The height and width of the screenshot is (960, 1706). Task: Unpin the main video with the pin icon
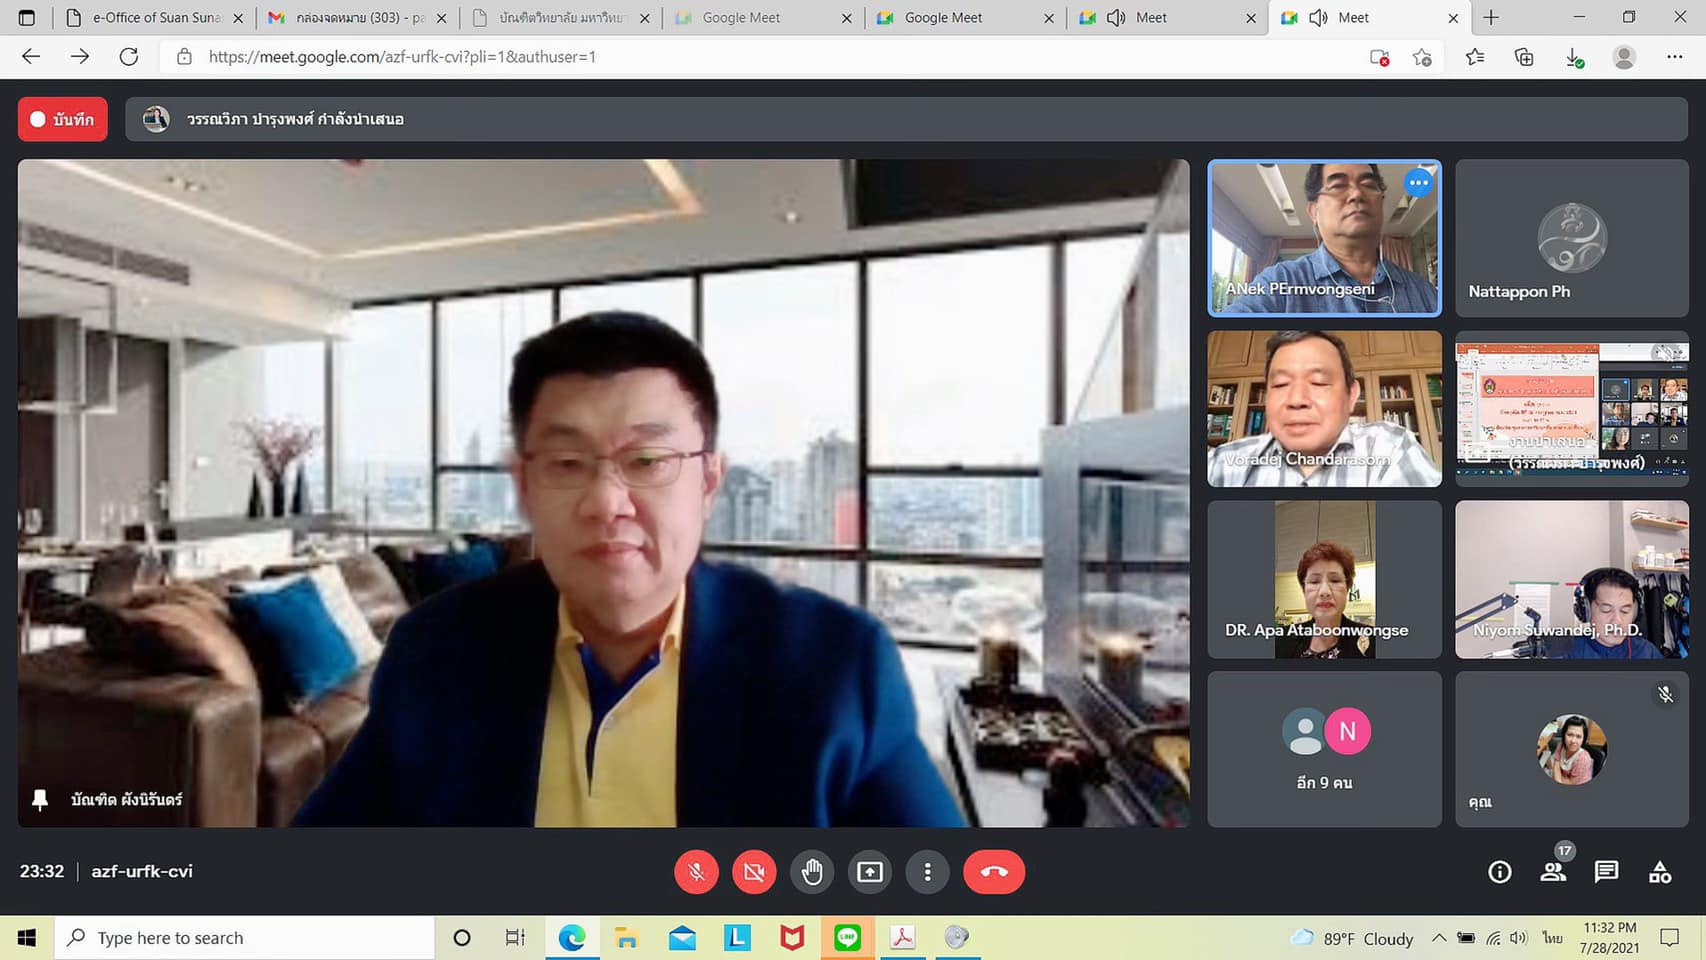point(40,799)
